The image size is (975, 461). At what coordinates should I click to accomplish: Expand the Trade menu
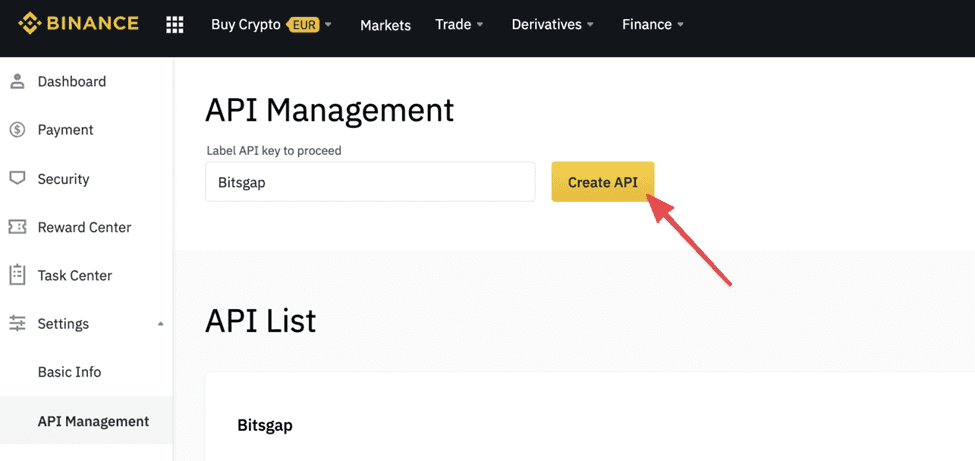point(460,25)
